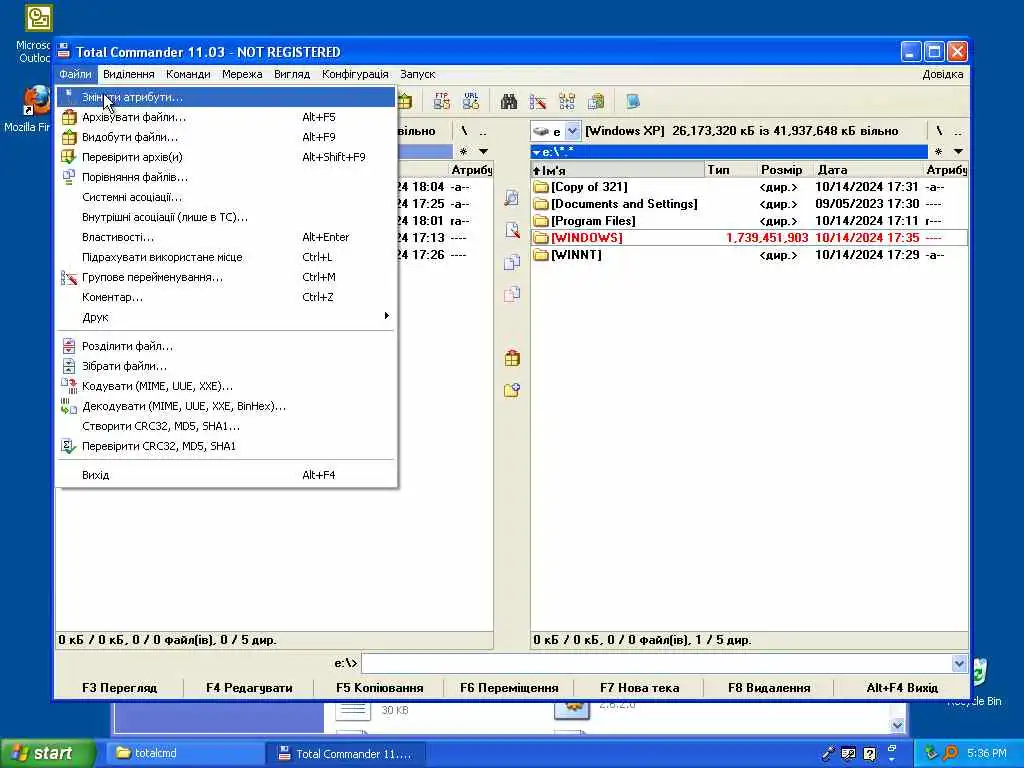
Task: Open file search with the binoculars icon
Action: pyautogui.click(x=509, y=101)
